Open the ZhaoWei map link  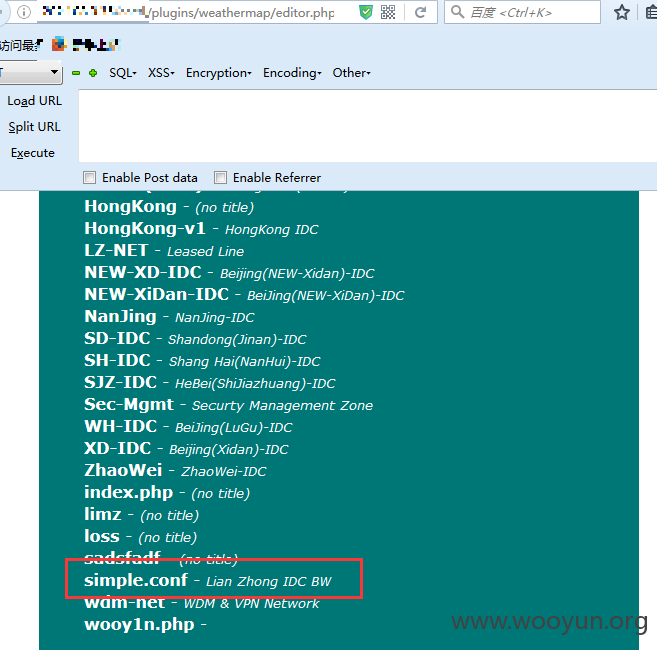point(123,470)
